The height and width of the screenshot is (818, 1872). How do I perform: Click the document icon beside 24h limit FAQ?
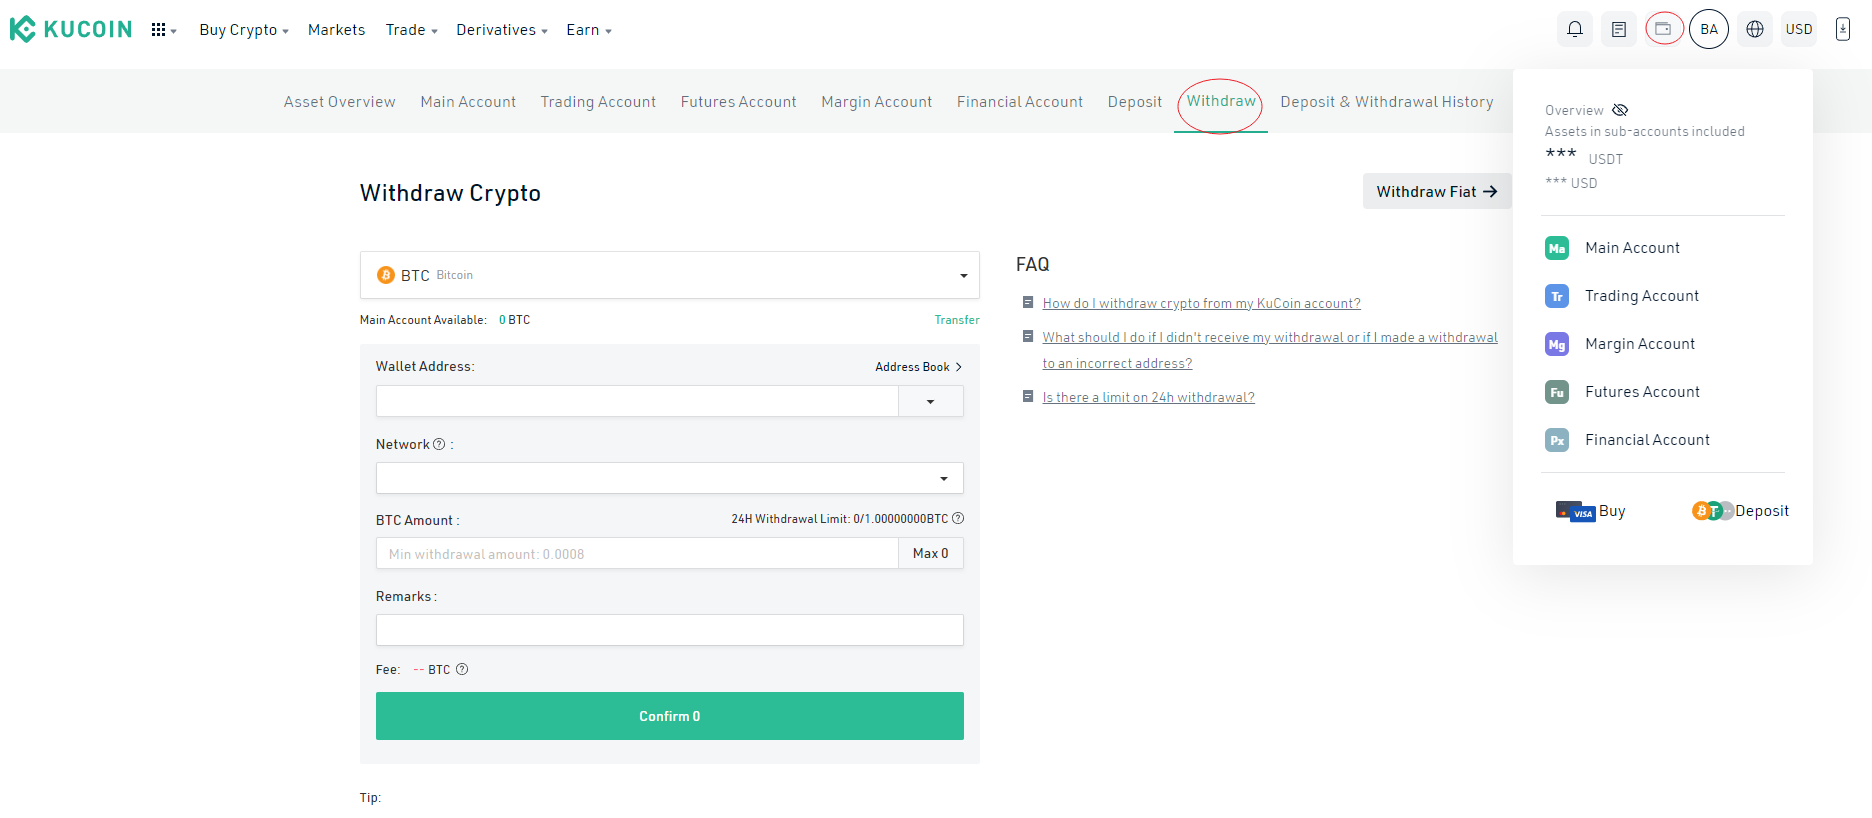click(x=1028, y=396)
